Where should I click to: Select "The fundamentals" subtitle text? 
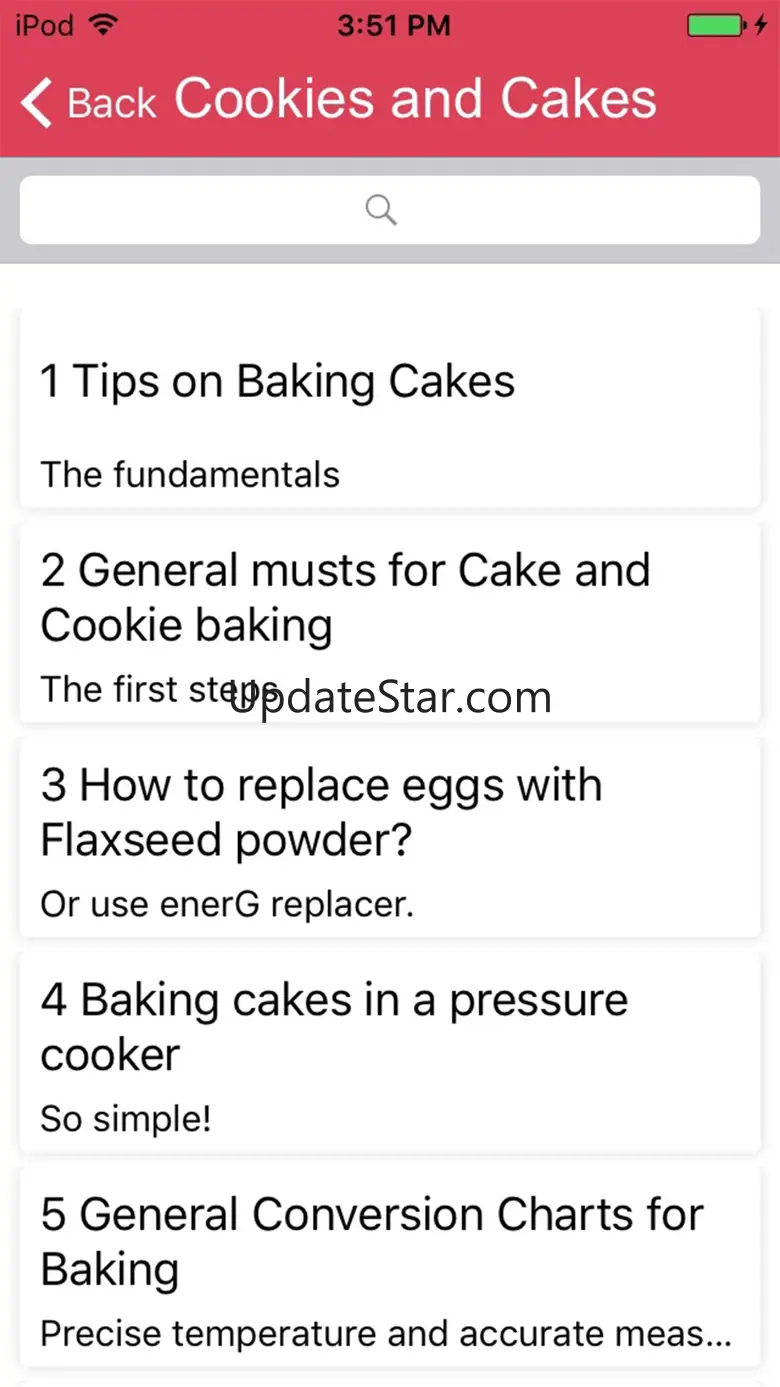(190, 474)
